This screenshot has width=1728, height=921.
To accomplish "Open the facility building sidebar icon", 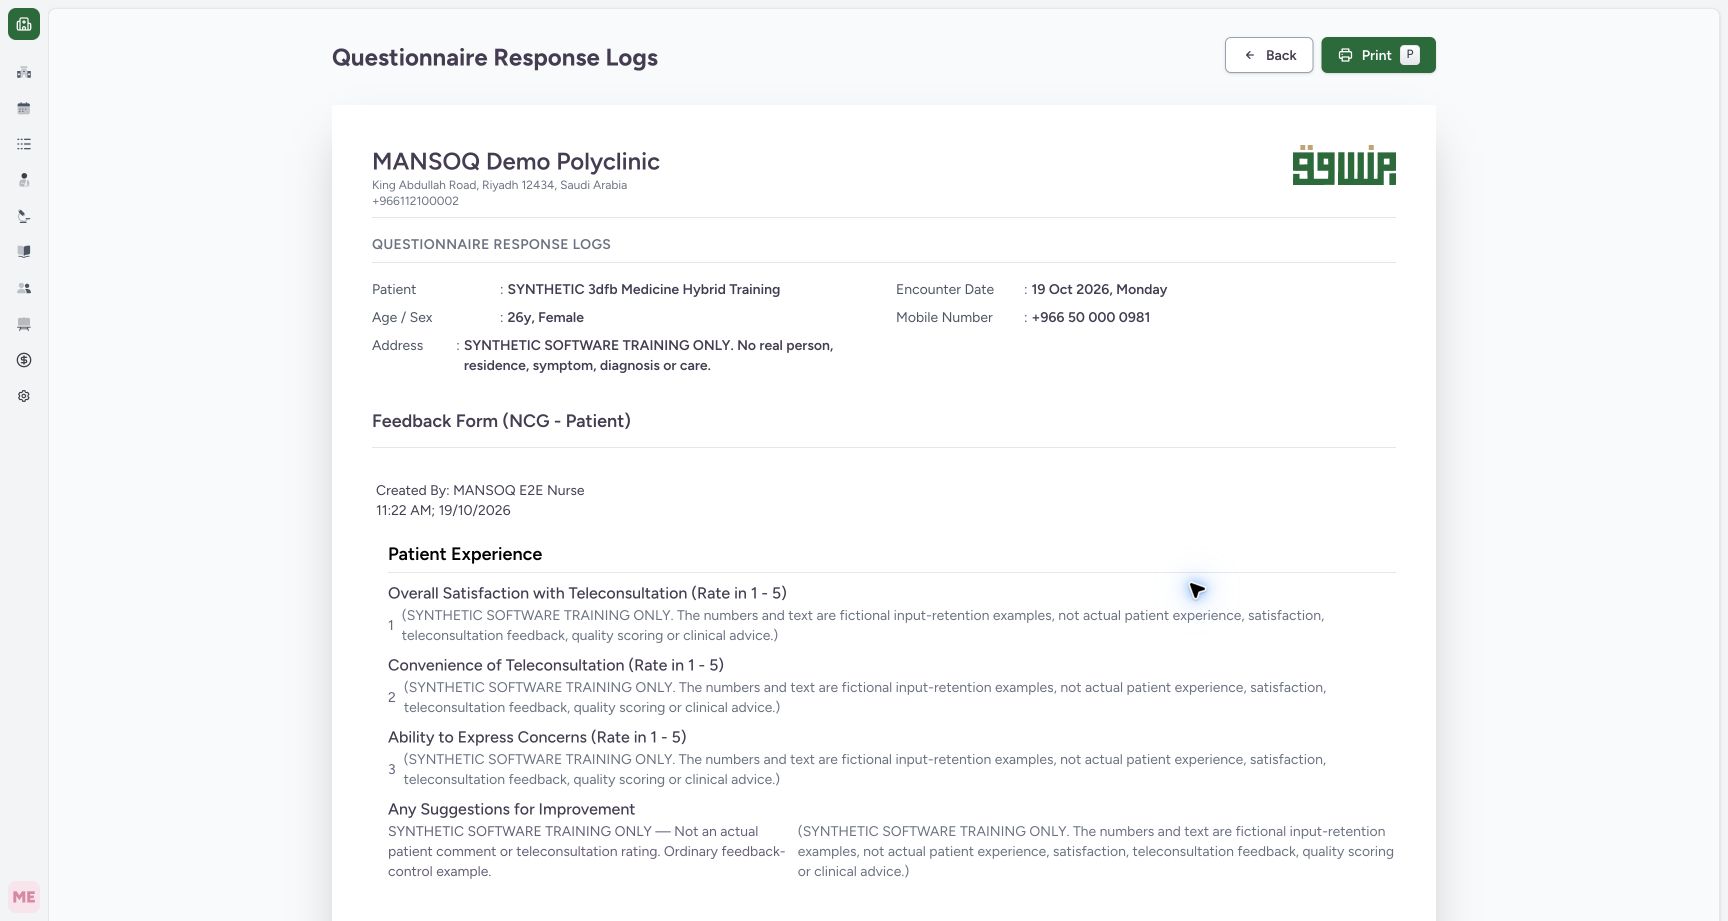I will tap(24, 72).
